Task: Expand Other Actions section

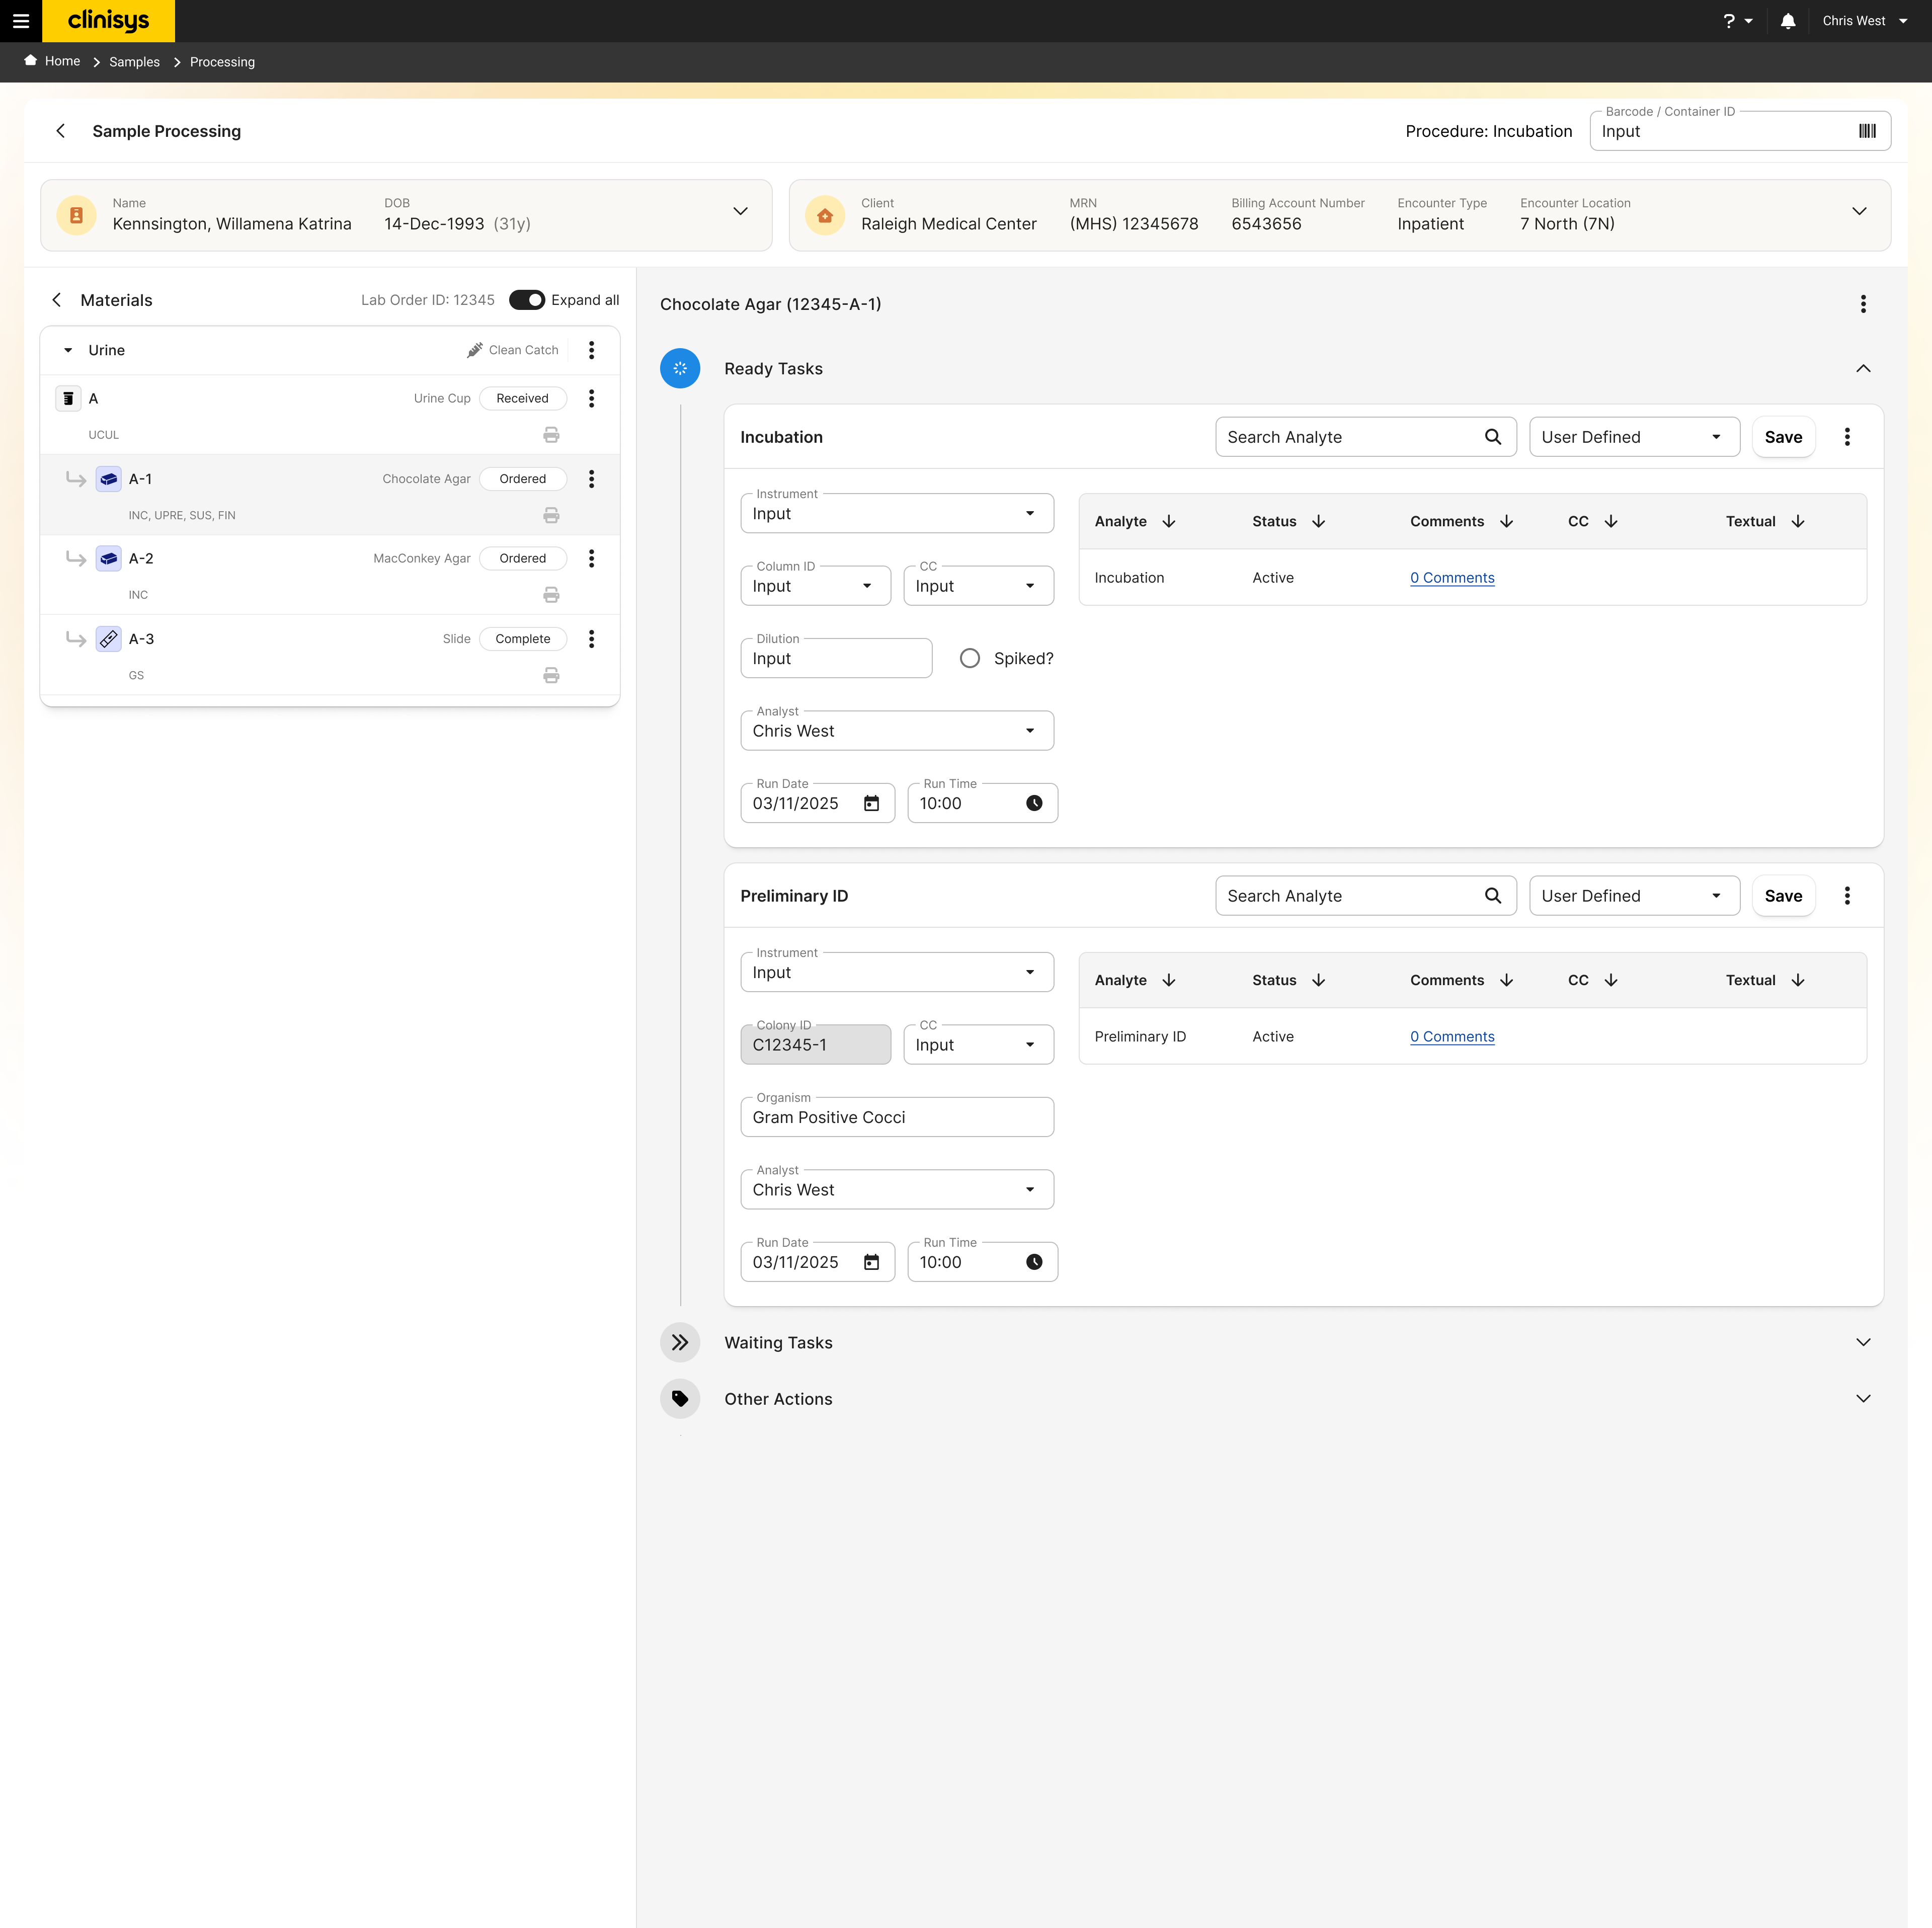Action: pos(1863,1399)
